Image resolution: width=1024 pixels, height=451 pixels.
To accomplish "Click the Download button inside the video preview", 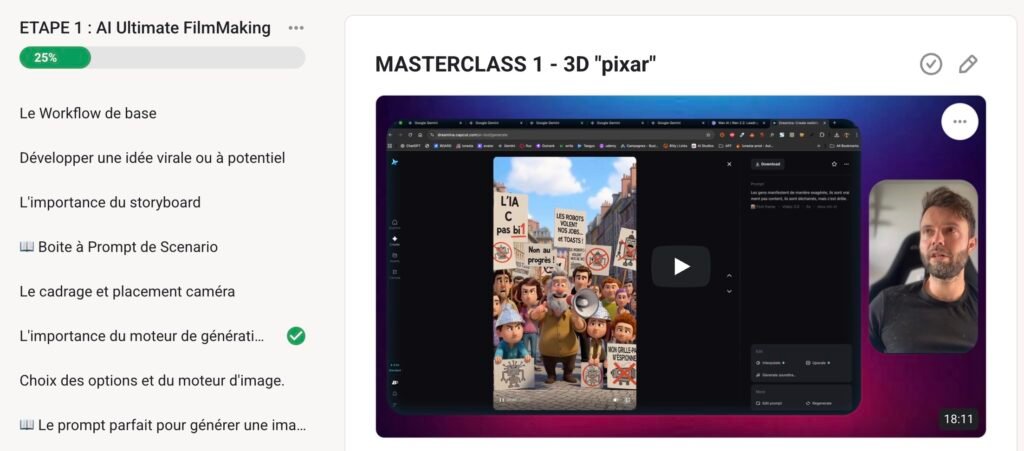I will pos(767,164).
